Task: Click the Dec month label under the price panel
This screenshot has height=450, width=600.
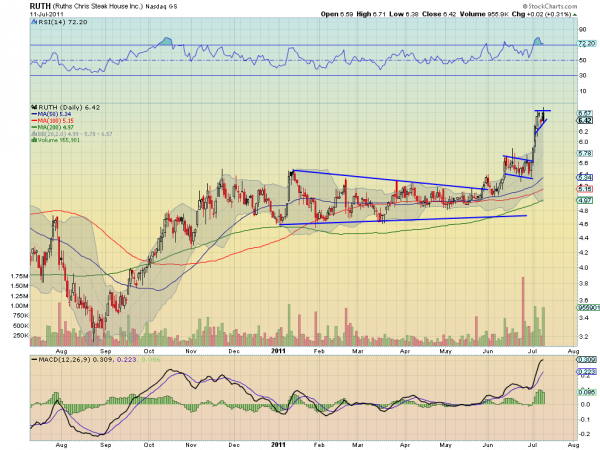Action: [x=234, y=351]
